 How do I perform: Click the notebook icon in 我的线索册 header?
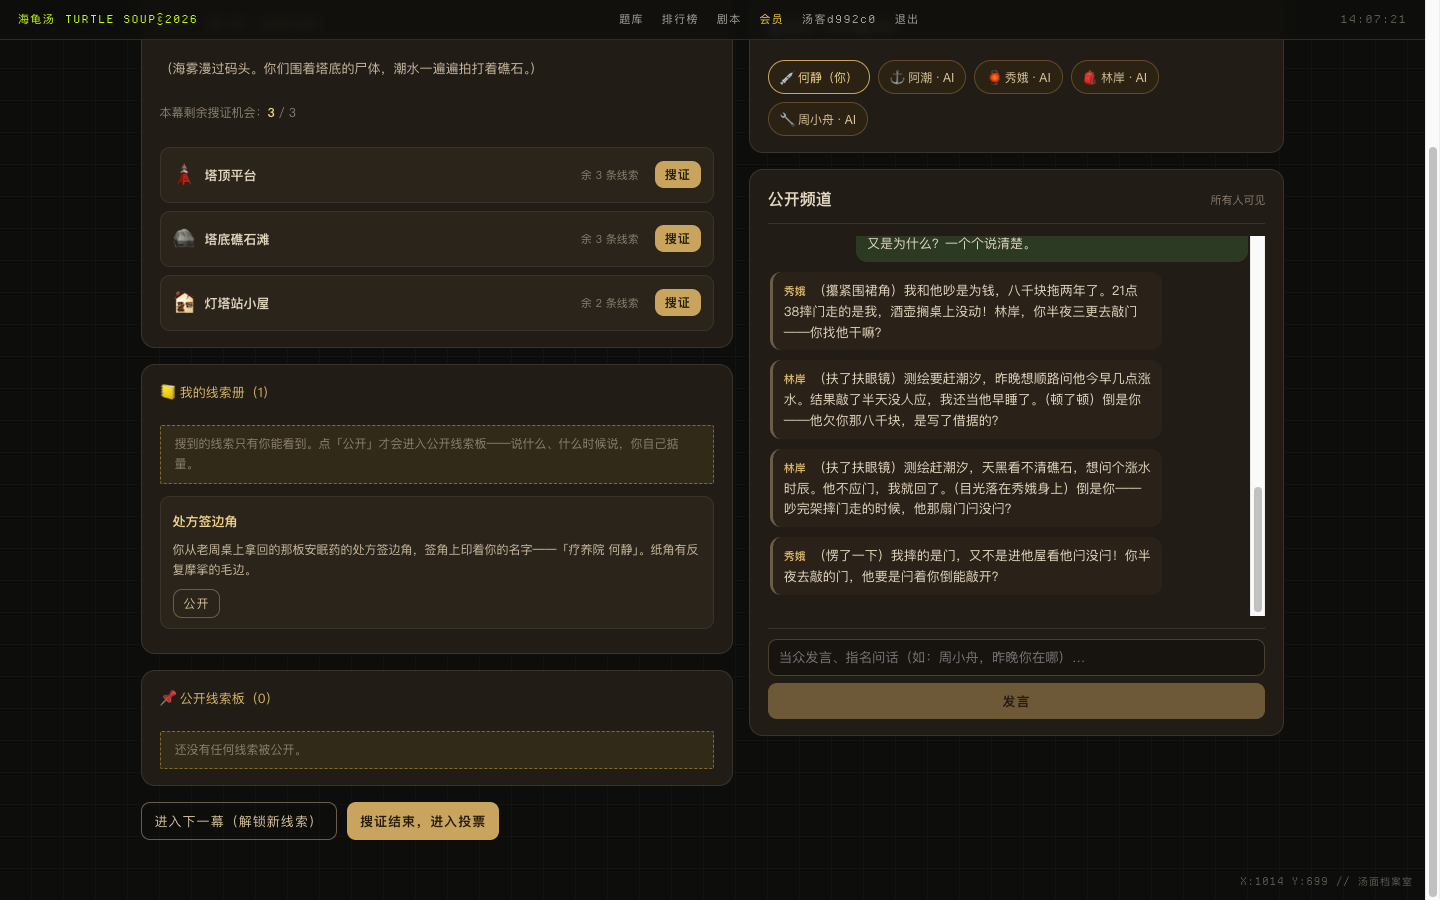168,392
